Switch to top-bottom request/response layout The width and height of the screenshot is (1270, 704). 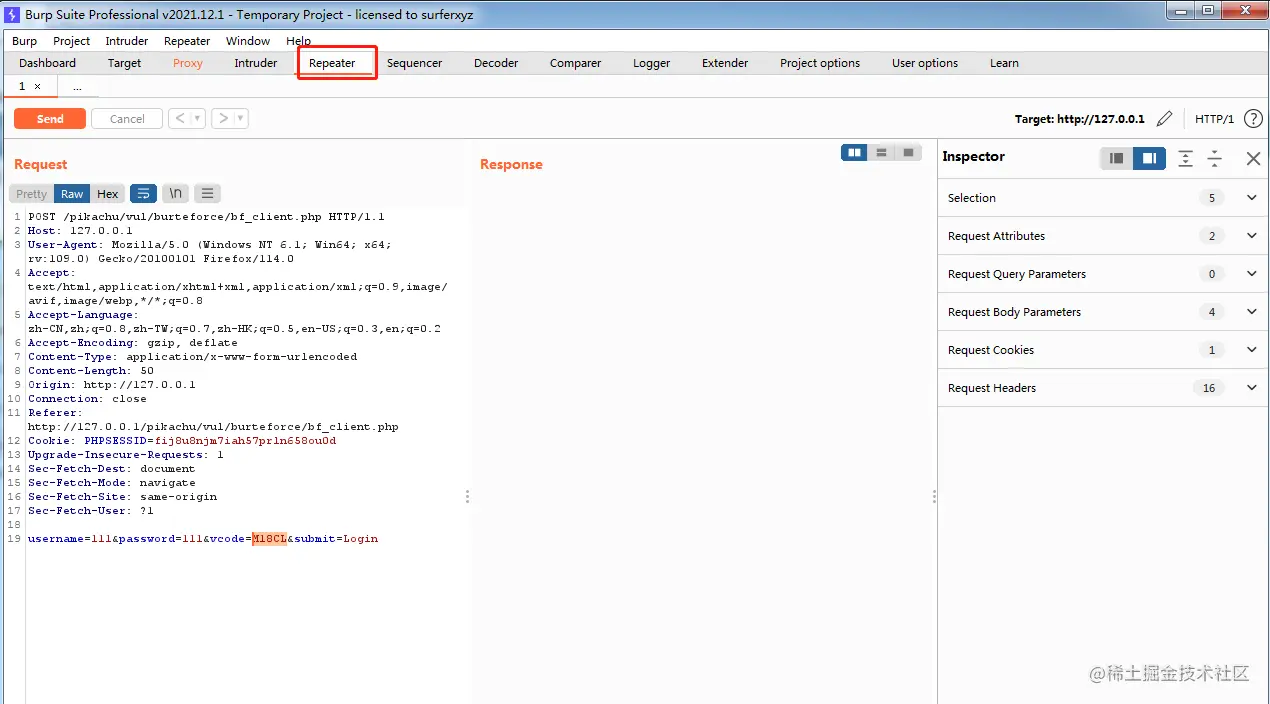(881, 153)
